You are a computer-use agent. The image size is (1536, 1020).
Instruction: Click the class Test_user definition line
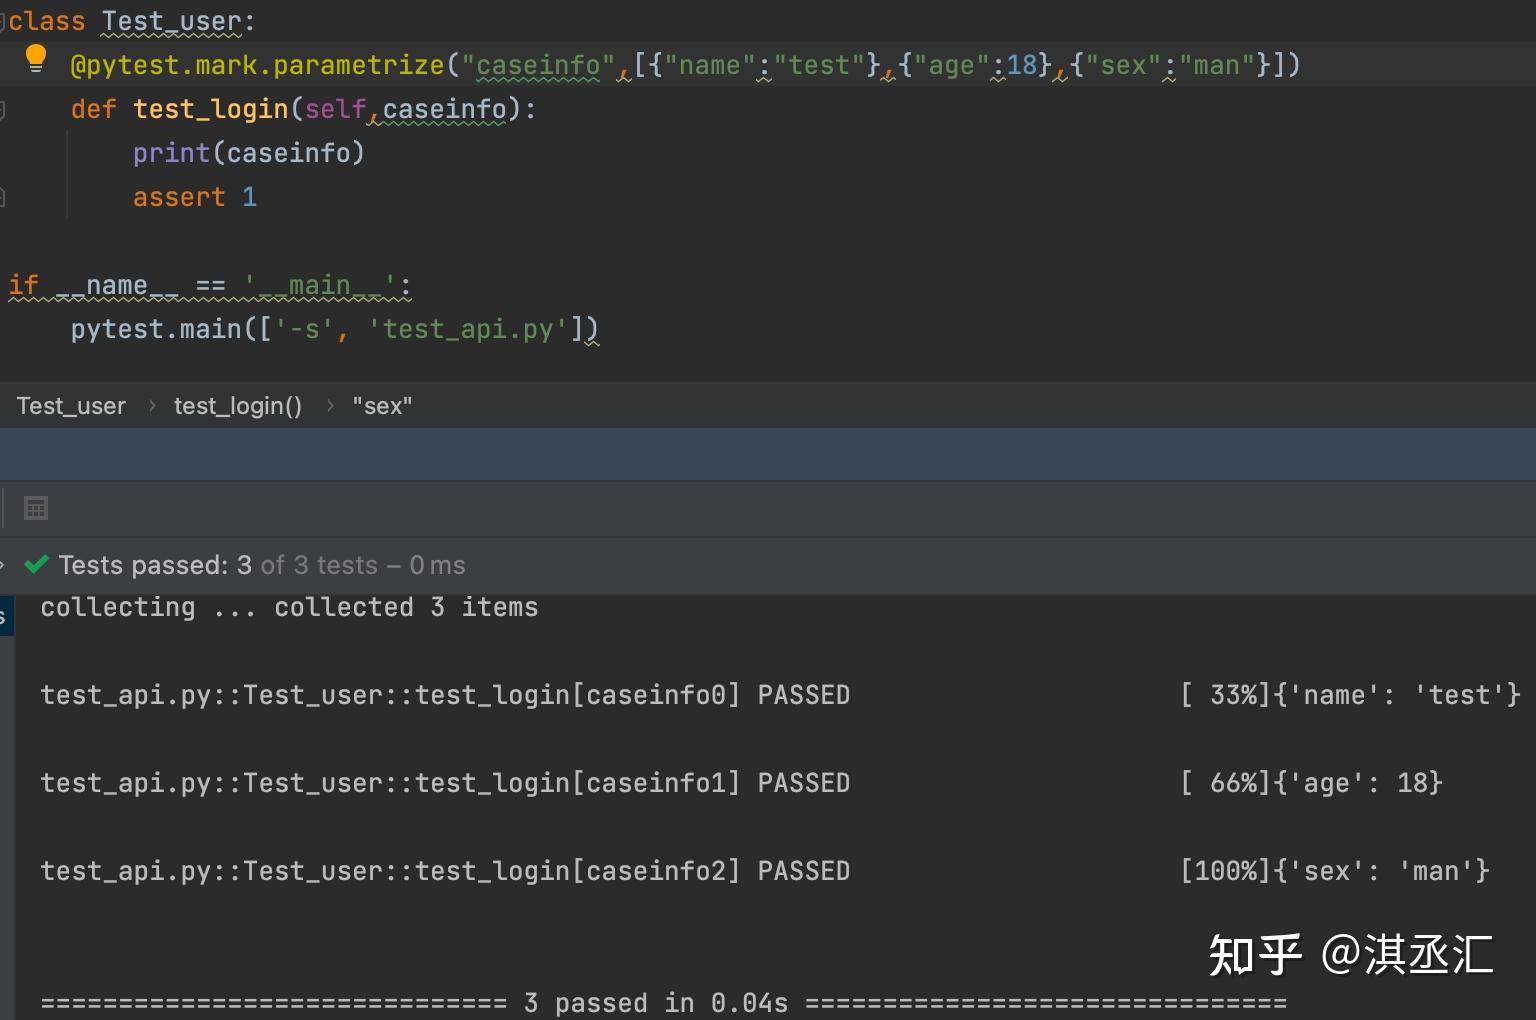[131, 21]
